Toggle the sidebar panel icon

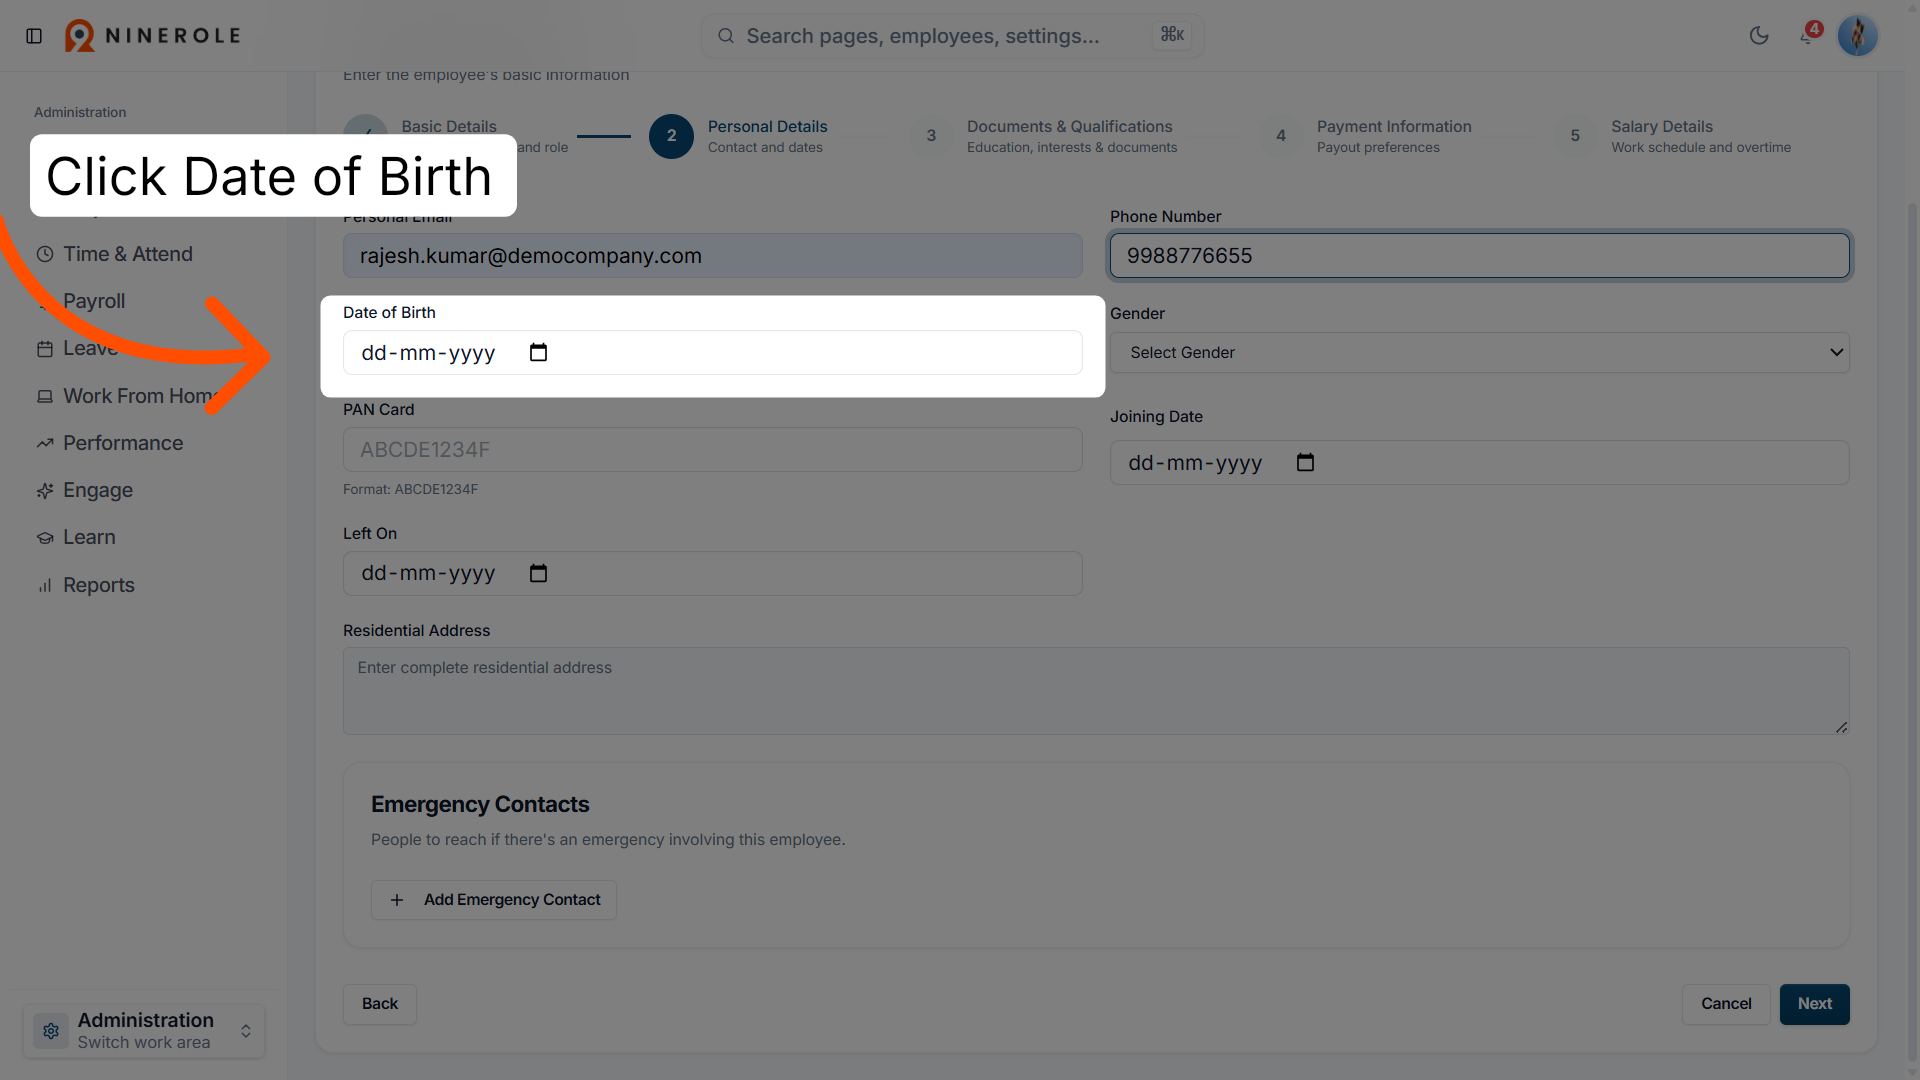pyautogui.click(x=34, y=36)
